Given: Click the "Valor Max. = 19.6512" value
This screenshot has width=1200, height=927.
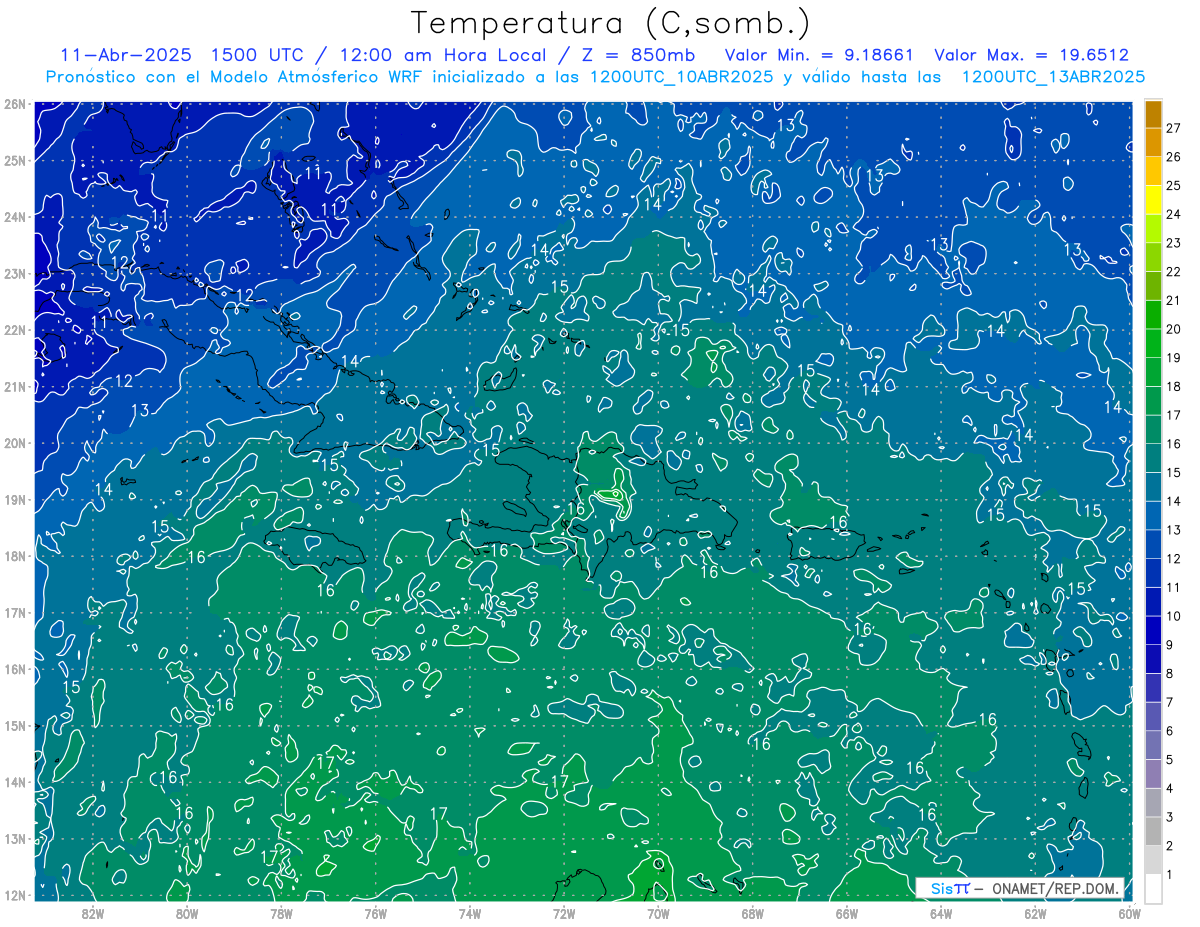Looking at the screenshot, I should pos(1031,56).
